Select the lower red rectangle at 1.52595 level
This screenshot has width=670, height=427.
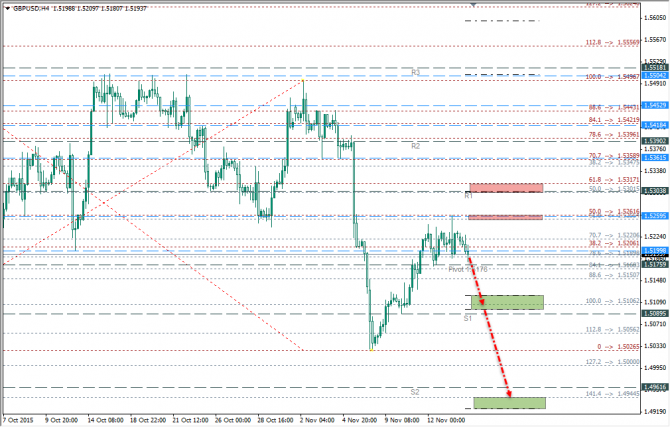coord(505,218)
